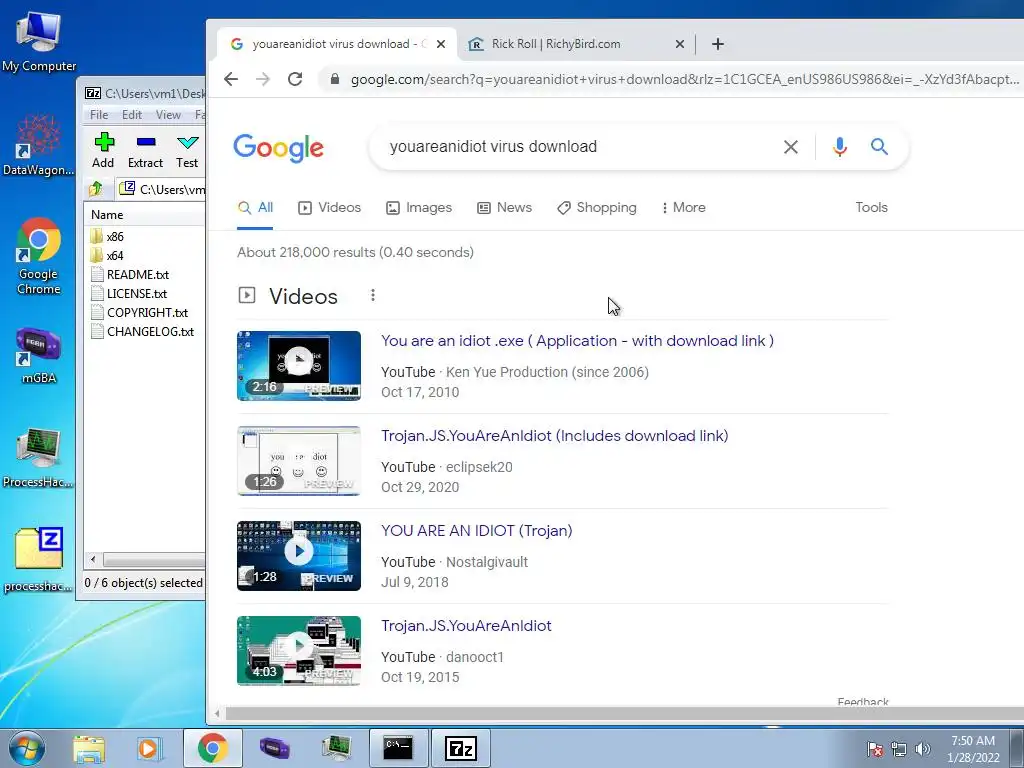
Task: Click the Chrome address bar URL
Action: point(684,79)
